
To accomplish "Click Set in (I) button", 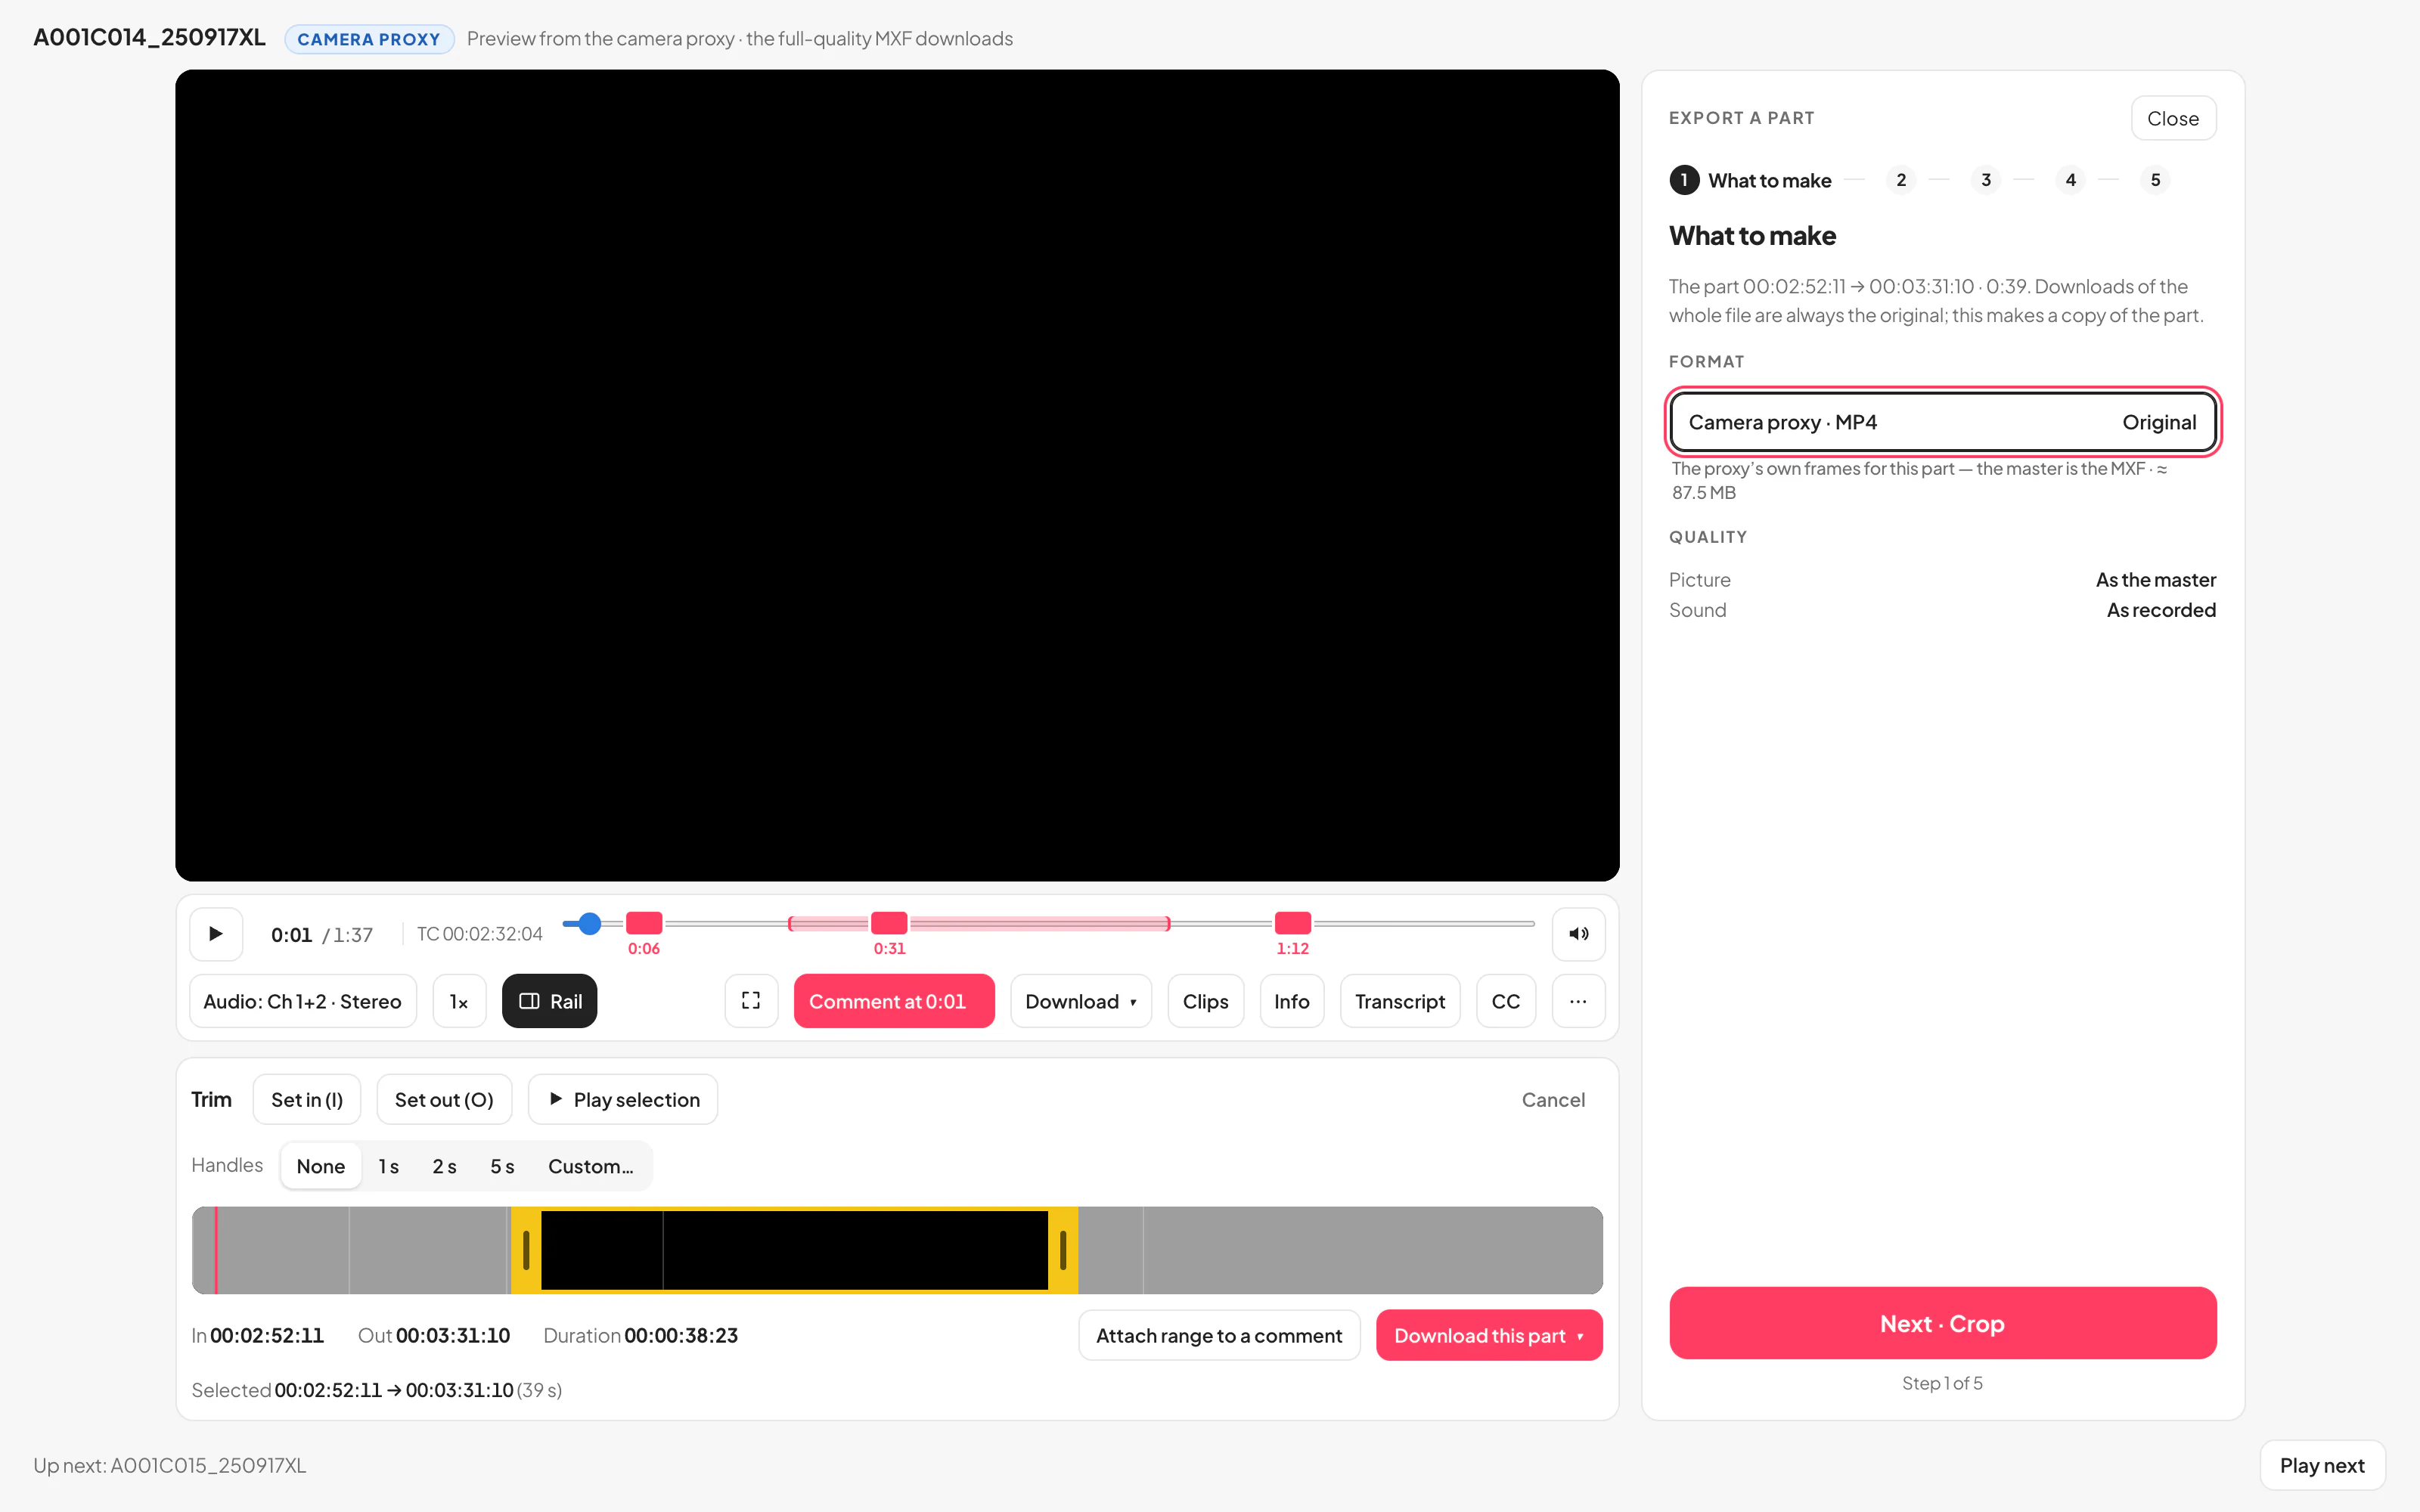I will pyautogui.click(x=307, y=1099).
